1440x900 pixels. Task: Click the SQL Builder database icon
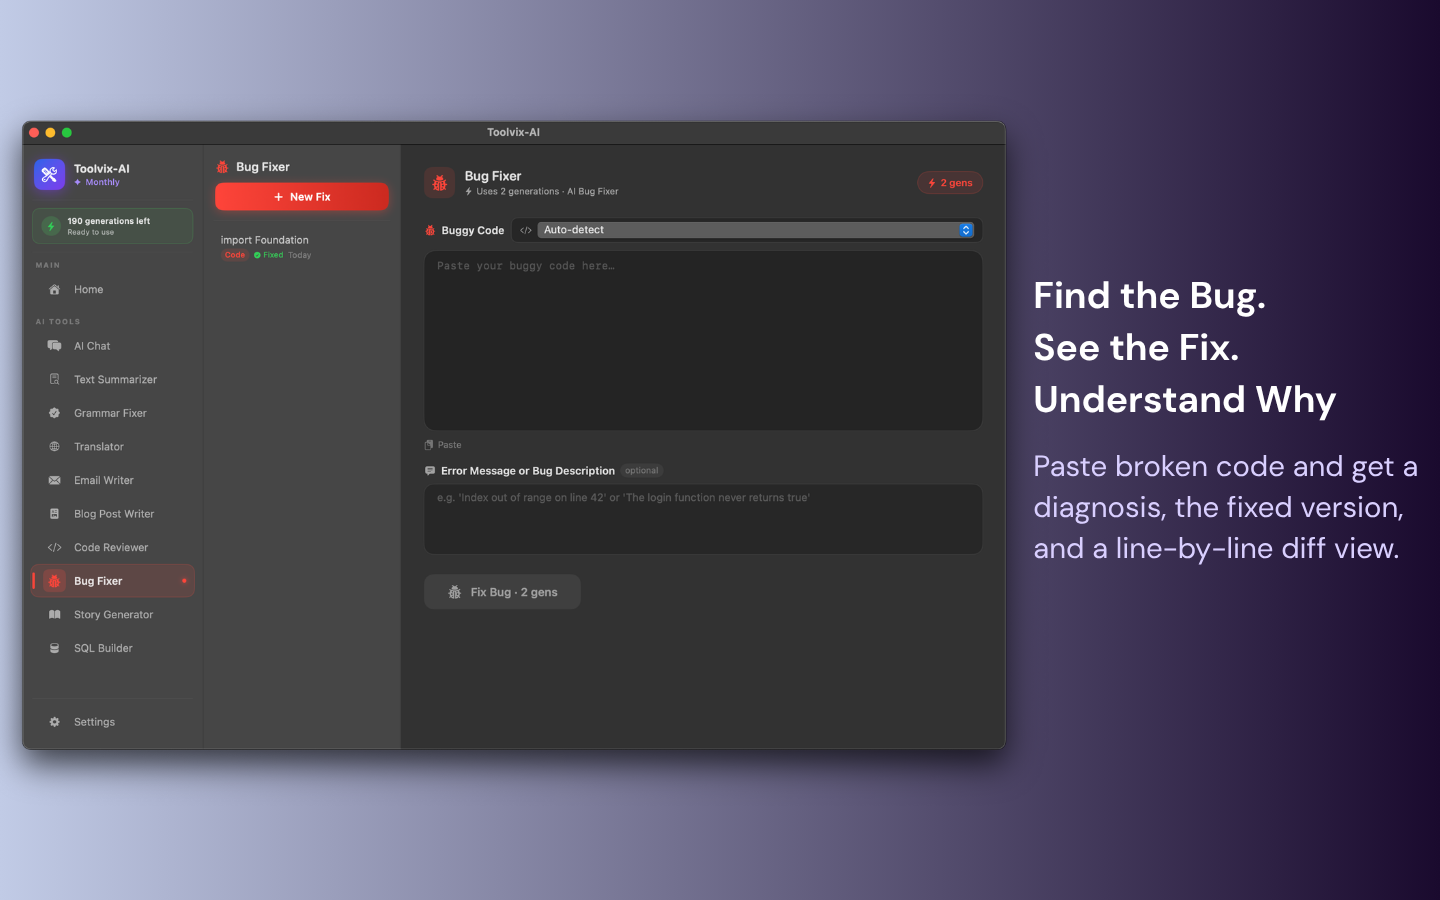tap(55, 649)
